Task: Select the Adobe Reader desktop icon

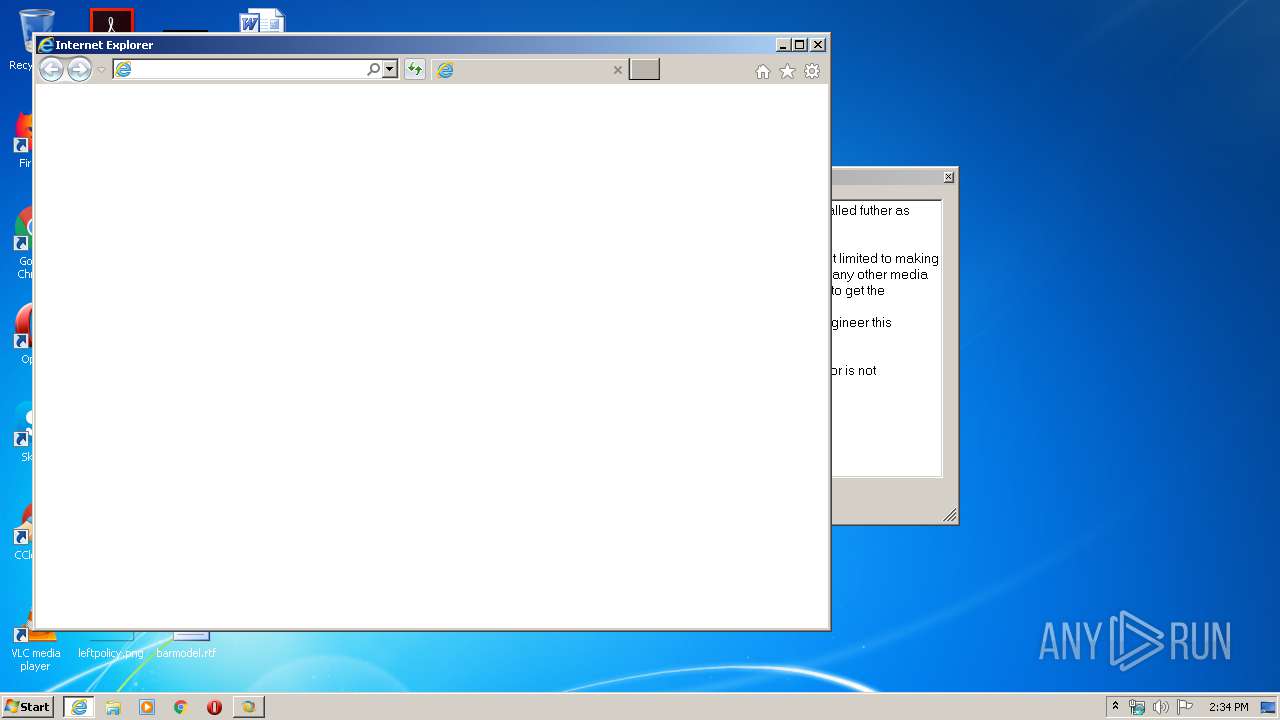Action: tap(111, 21)
